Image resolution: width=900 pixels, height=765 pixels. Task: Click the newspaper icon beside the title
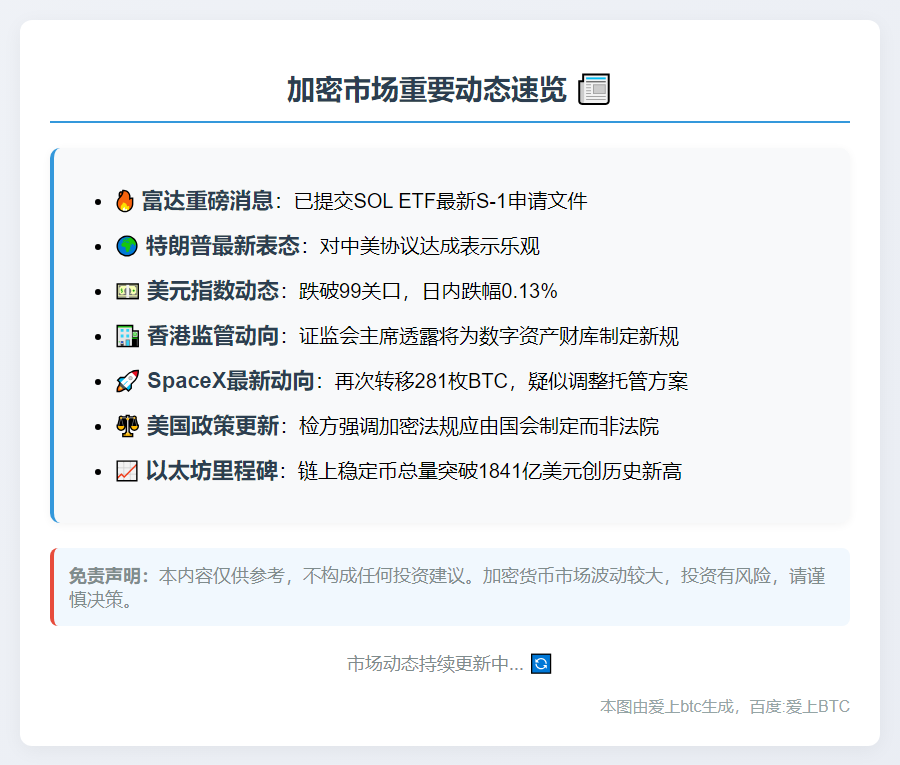tap(594, 90)
